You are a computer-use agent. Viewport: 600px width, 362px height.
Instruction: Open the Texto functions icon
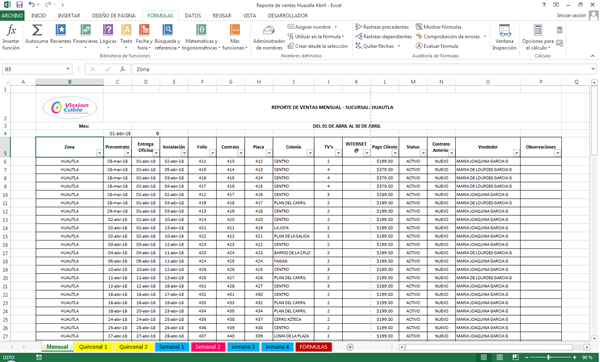coord(126,30)
